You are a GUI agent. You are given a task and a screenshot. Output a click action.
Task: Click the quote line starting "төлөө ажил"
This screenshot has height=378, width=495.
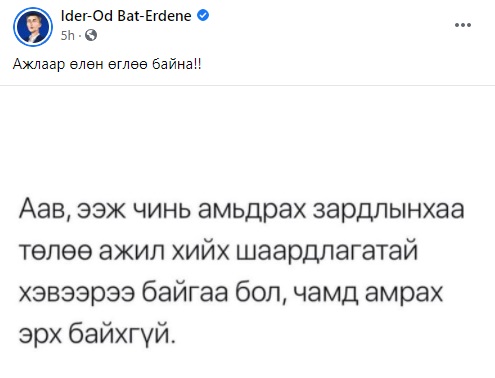(218, 252)
